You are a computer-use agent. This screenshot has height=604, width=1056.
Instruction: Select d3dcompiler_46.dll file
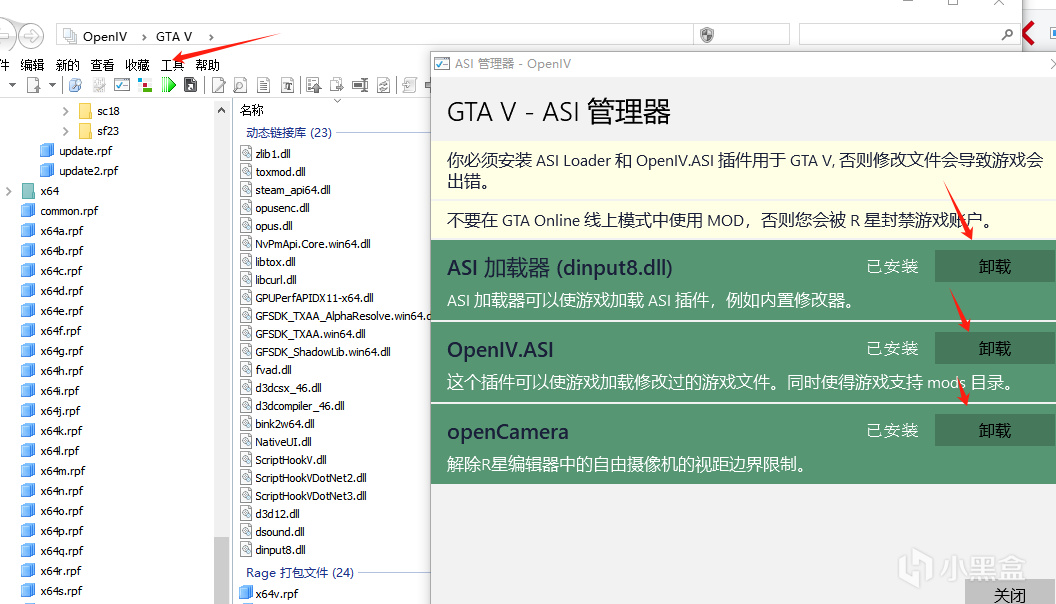(300, 406)
